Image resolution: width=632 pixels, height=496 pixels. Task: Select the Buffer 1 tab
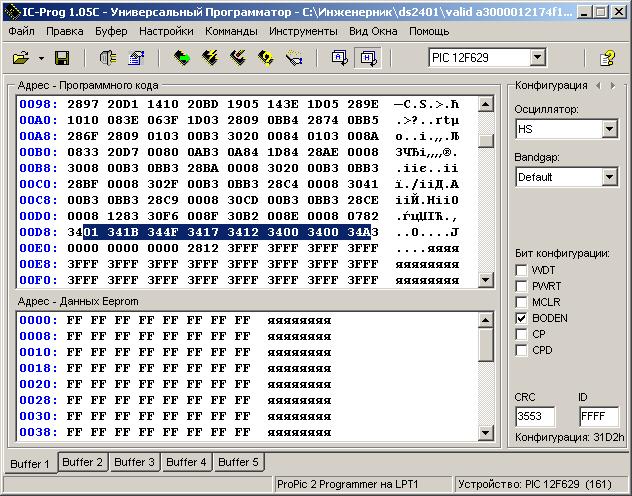coord(30,464)
